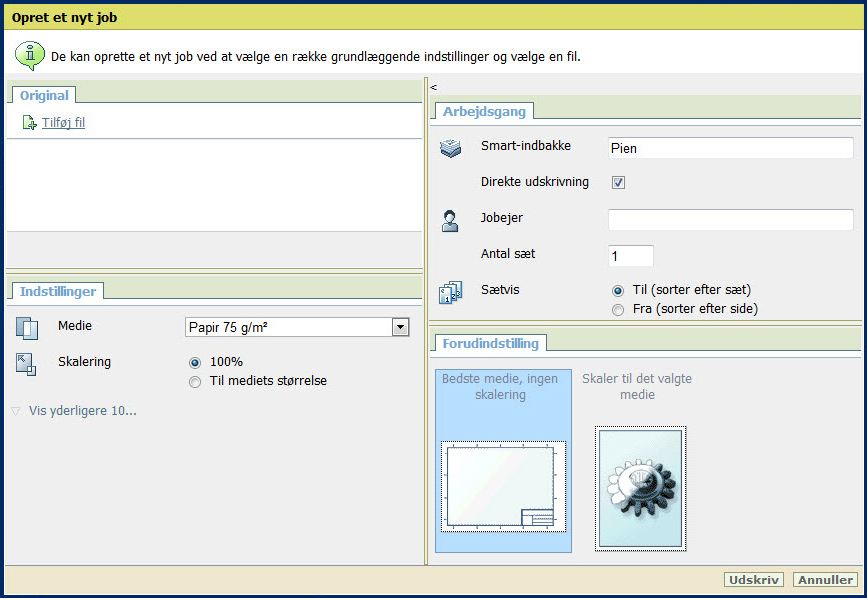Focus the Antal sæt number field
This screenshot has height=598, width=867.
630,256
